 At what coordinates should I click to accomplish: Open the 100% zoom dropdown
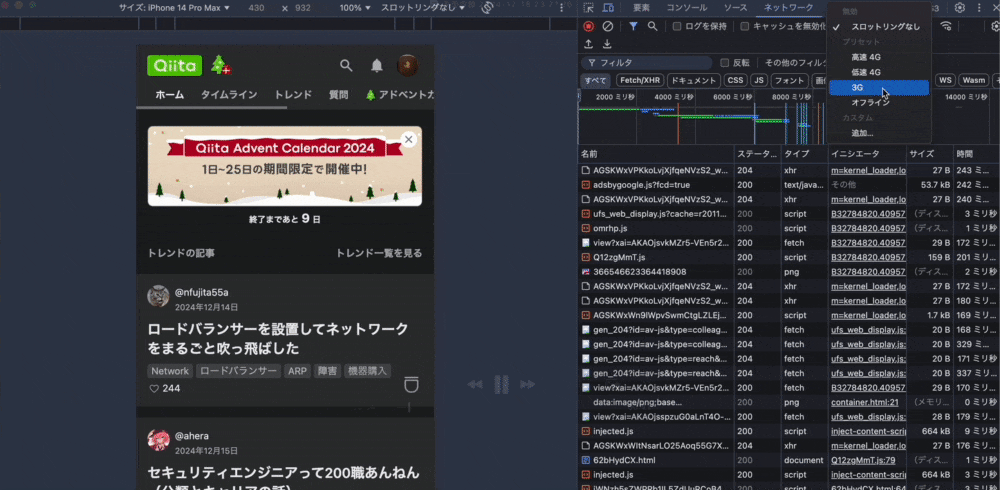coord(355,8)
